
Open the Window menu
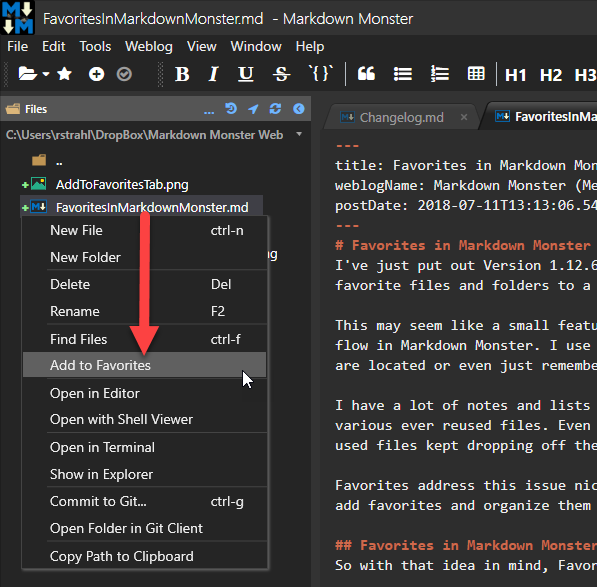click(x=256, y=46)
